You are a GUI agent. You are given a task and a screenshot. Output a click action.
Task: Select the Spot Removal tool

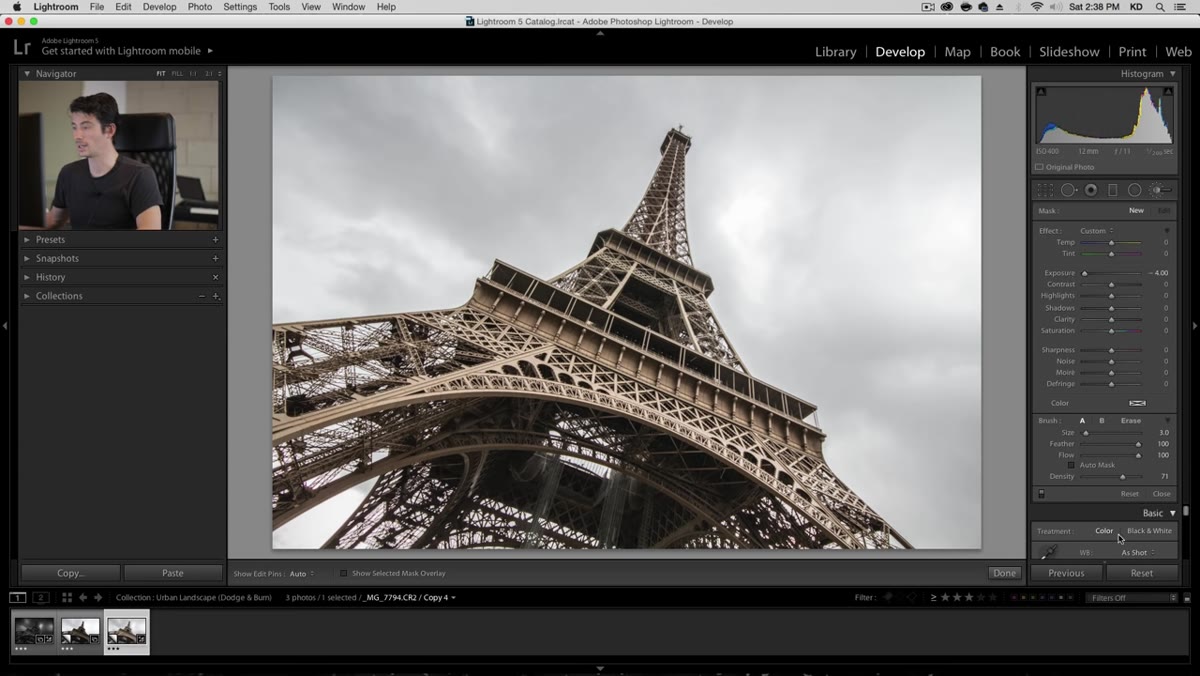pyautogui.click(x=1068, y=190)
